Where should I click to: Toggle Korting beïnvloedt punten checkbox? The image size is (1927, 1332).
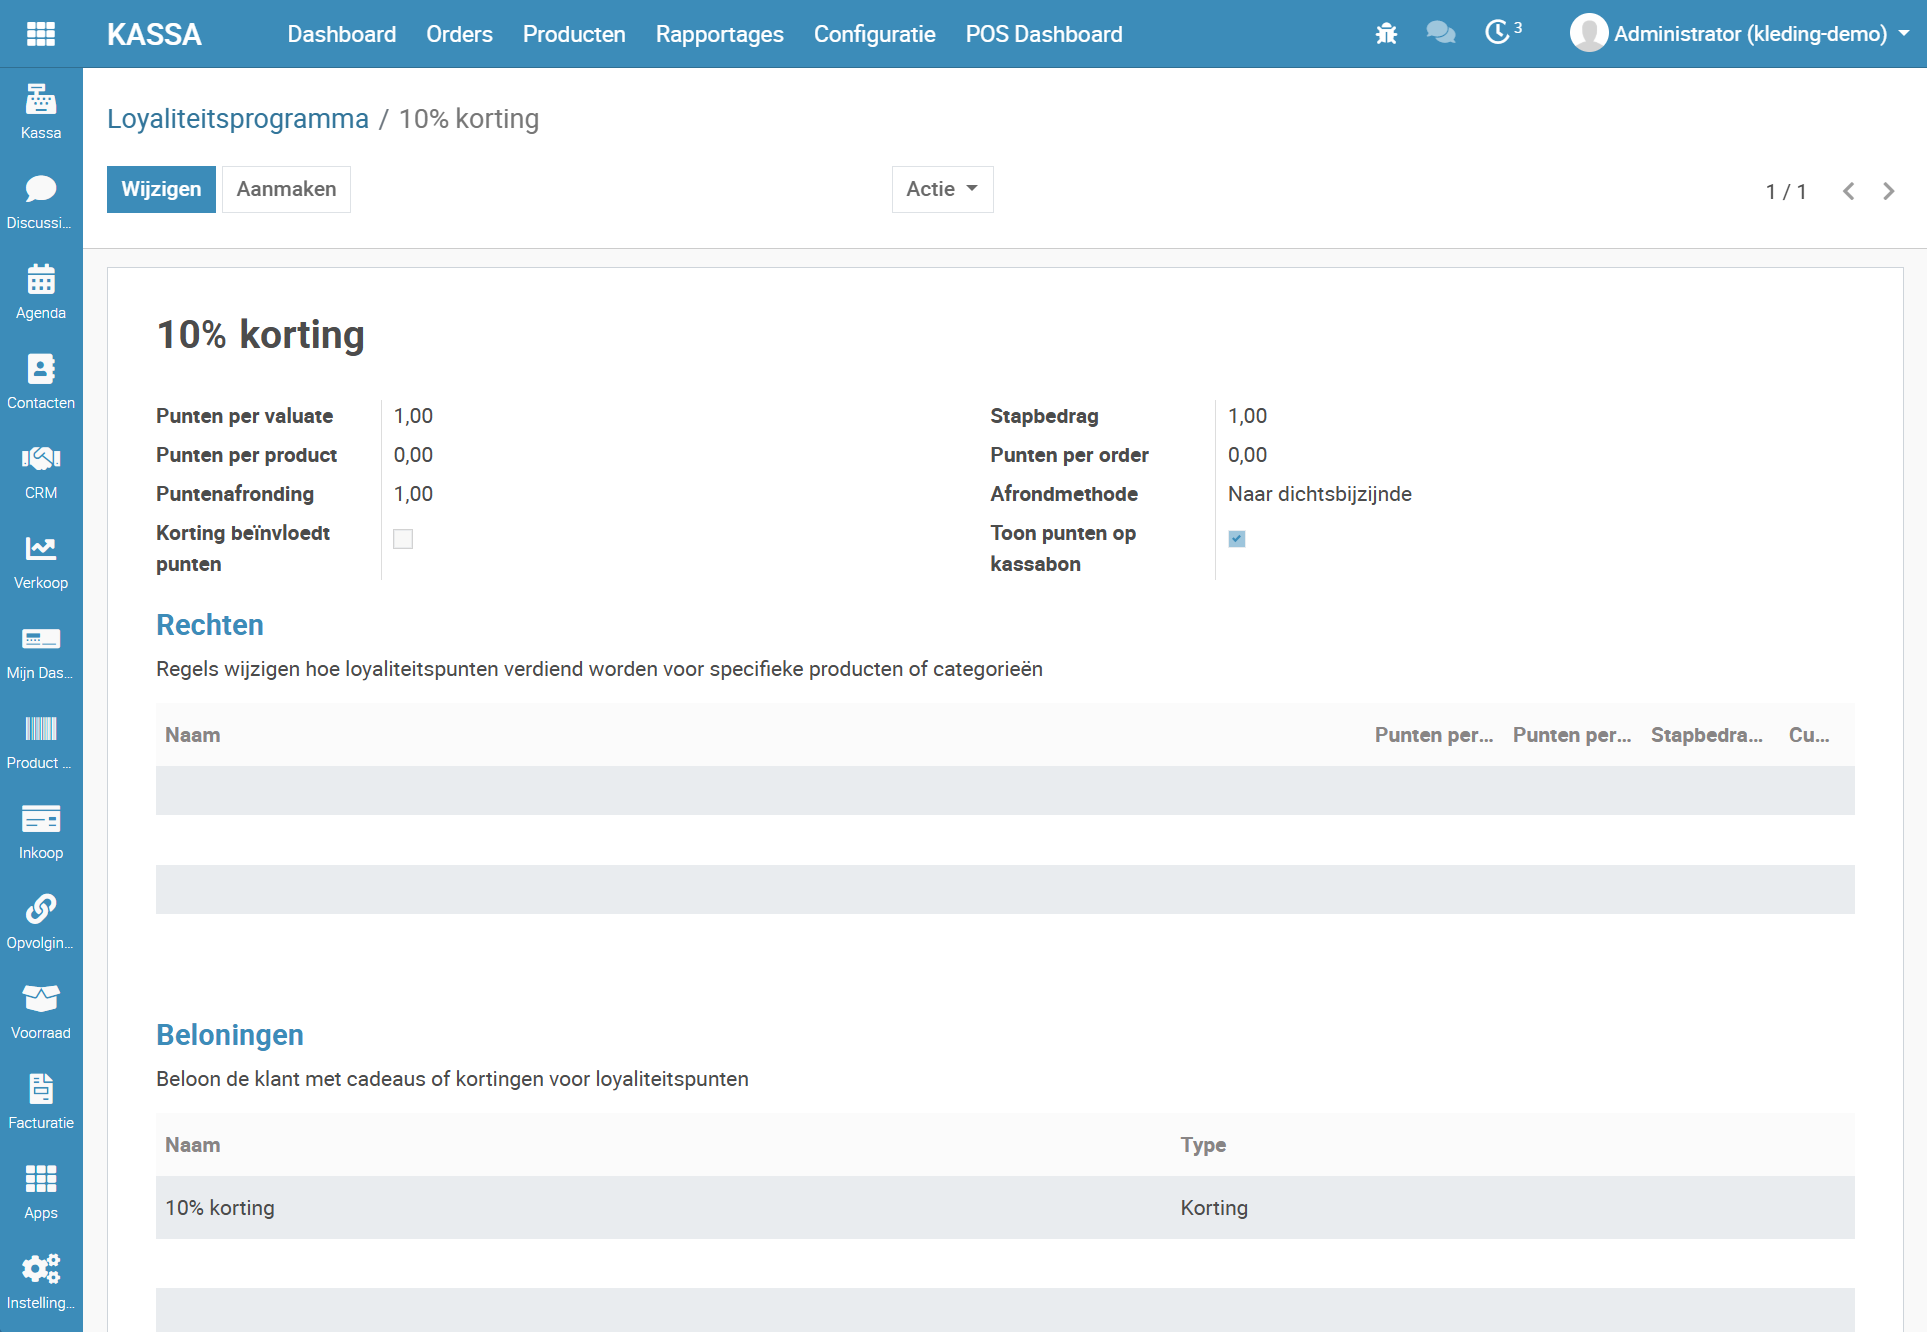(x=403, y=539)
